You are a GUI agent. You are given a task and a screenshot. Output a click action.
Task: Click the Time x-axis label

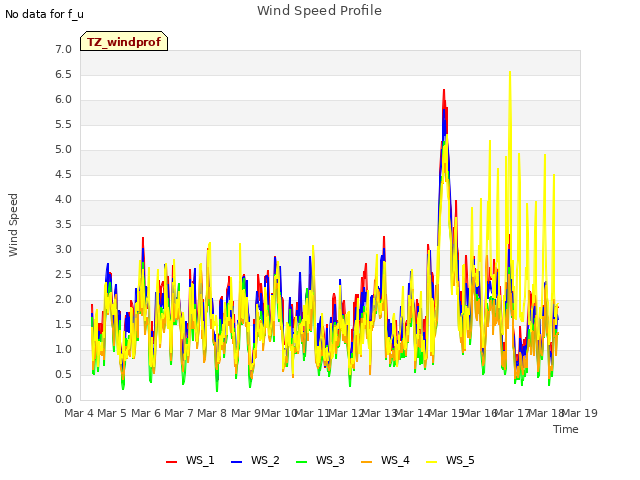click(x=566, y=429)
